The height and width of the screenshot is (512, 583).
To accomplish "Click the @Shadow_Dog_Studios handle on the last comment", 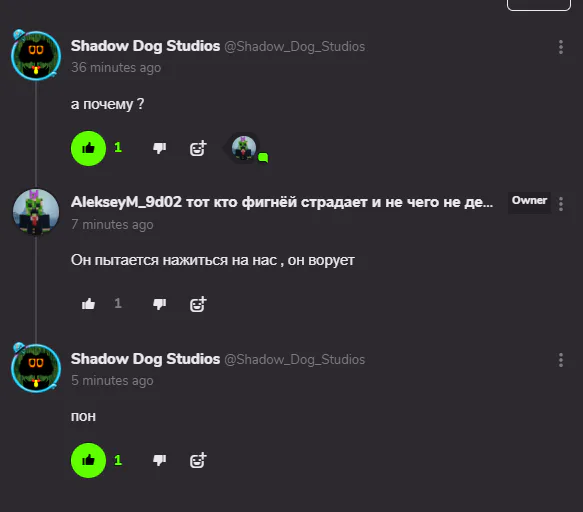I will click(x=294, y=360).
